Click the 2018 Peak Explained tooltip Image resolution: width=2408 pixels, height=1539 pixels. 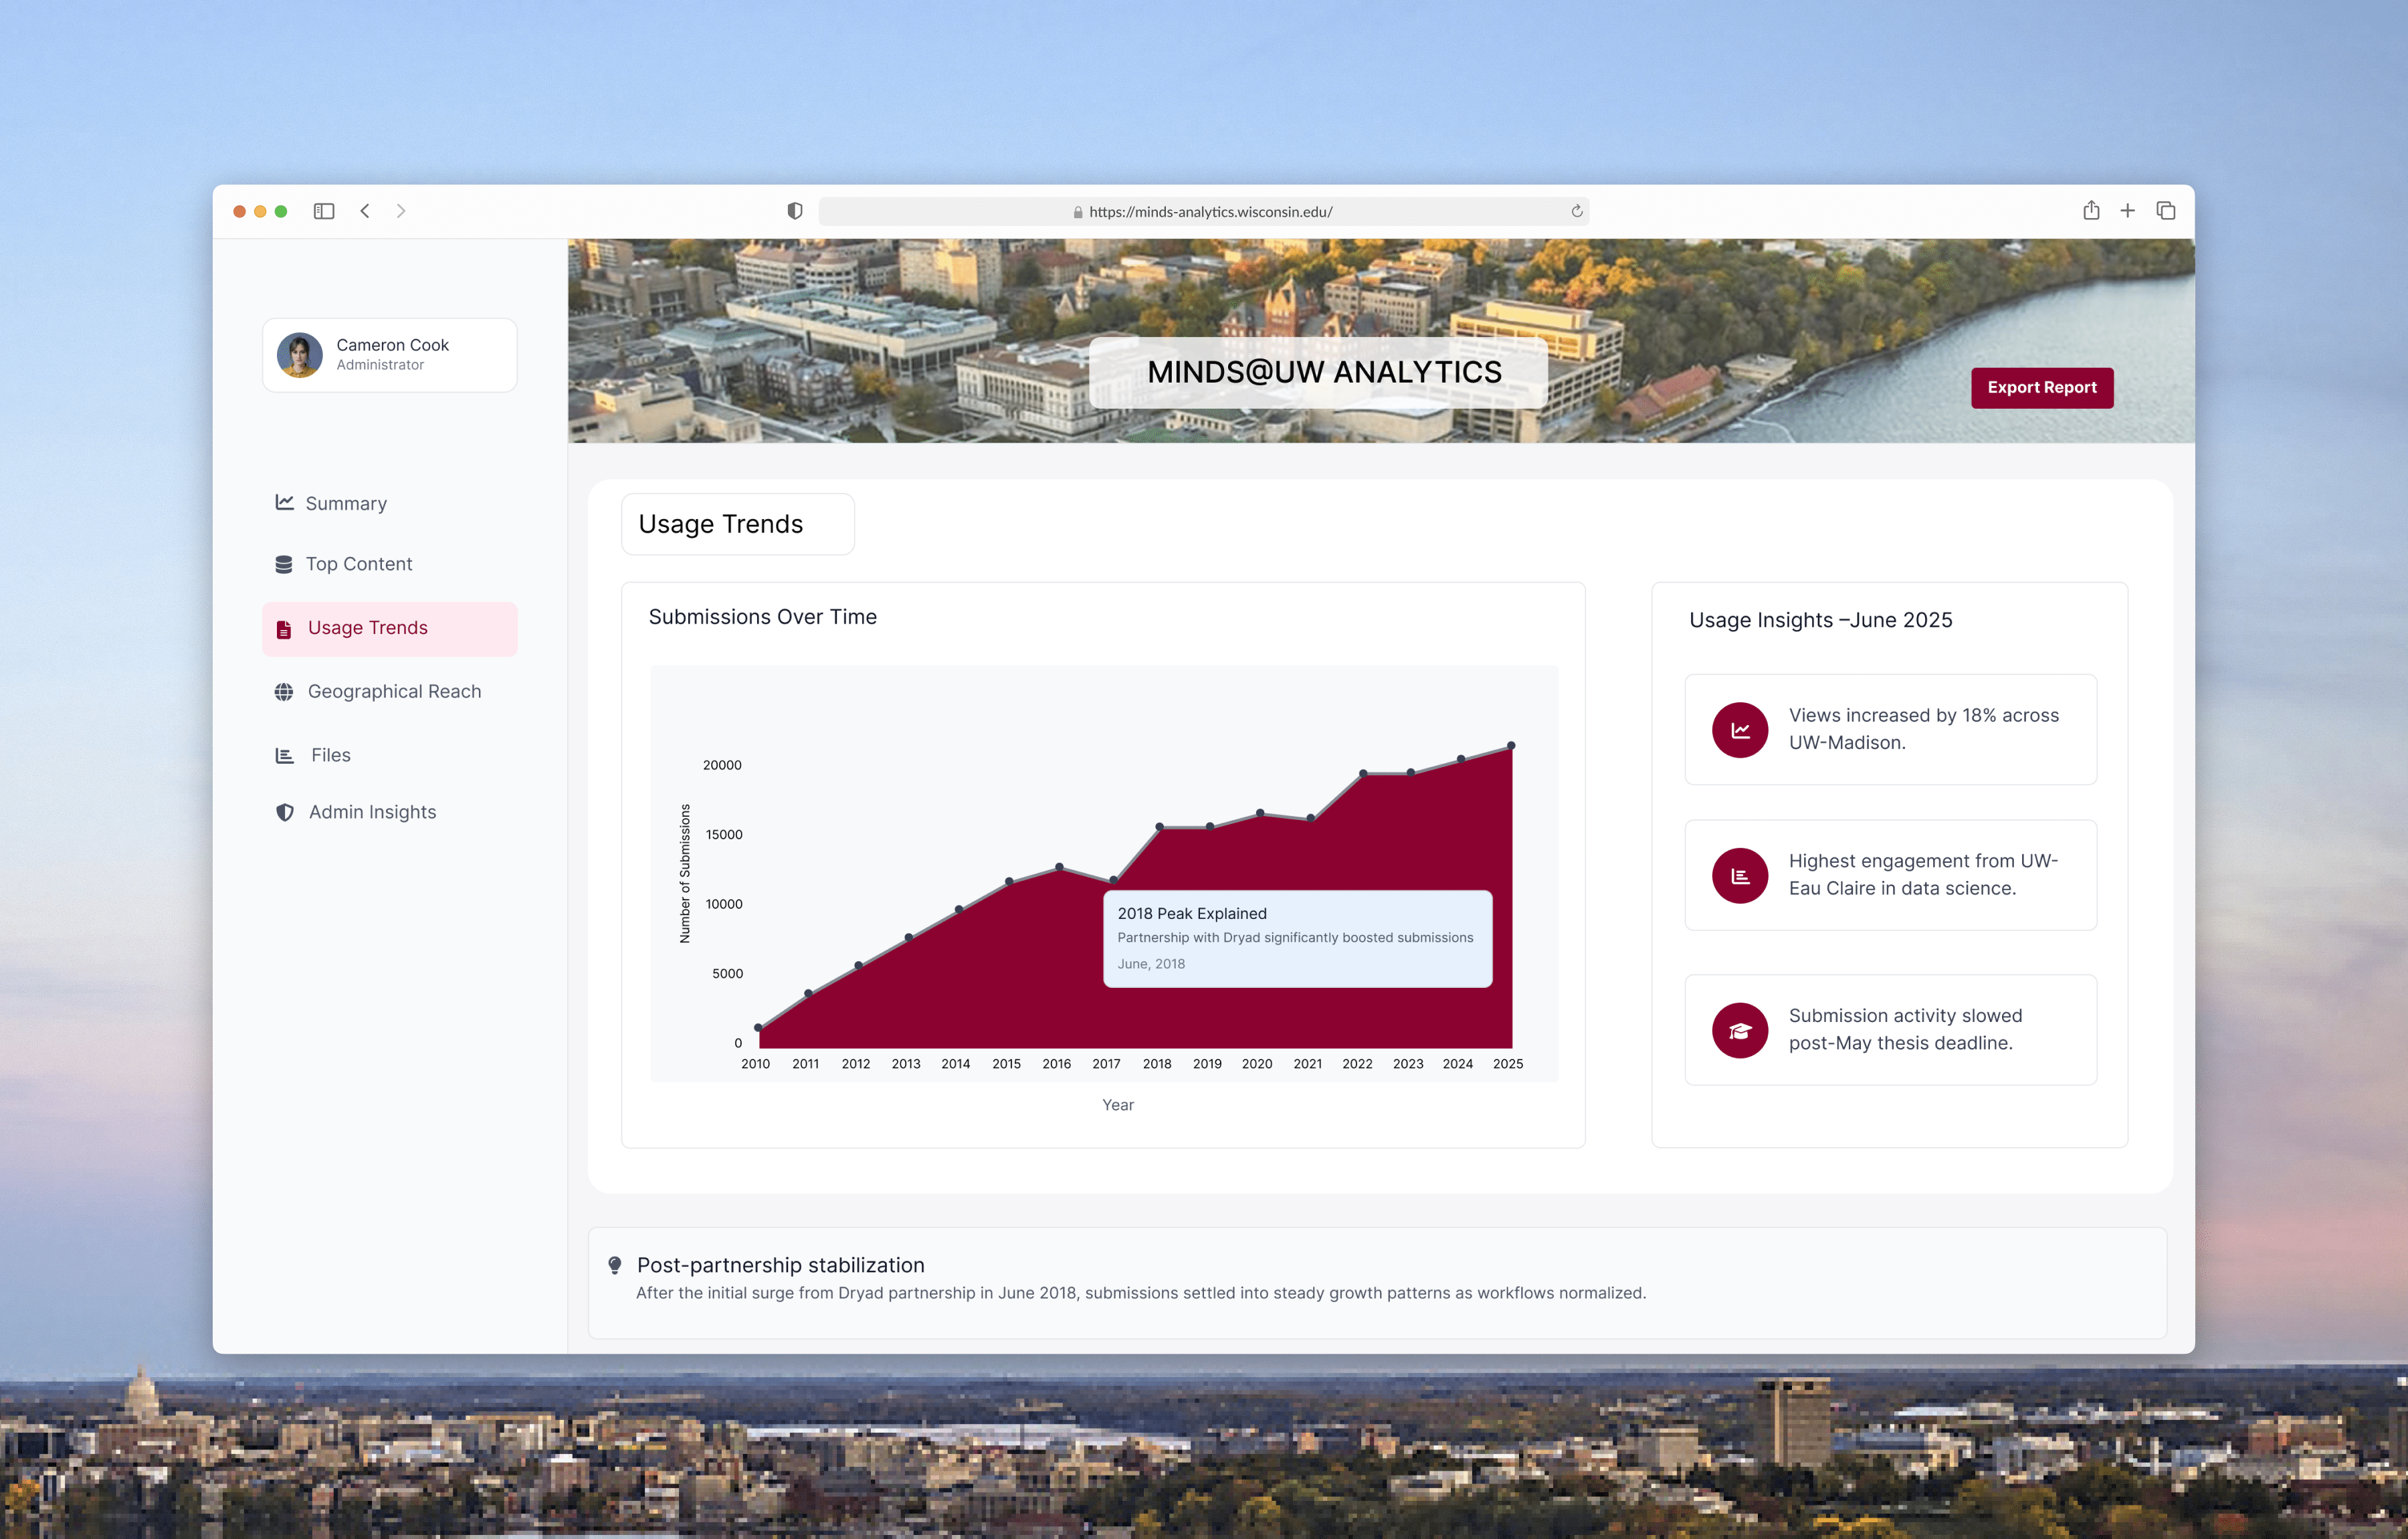pyautogui.click(x=1297, y=938)
